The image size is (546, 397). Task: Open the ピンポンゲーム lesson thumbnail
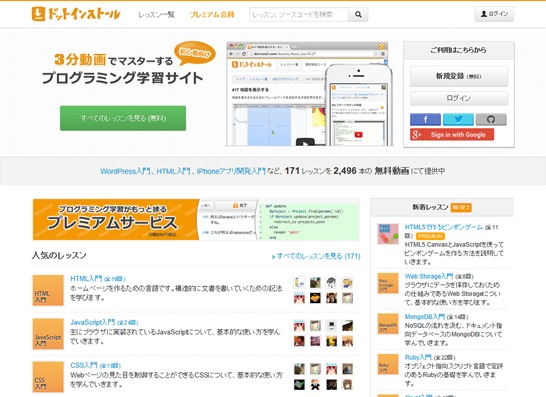(x=388, y=234)
